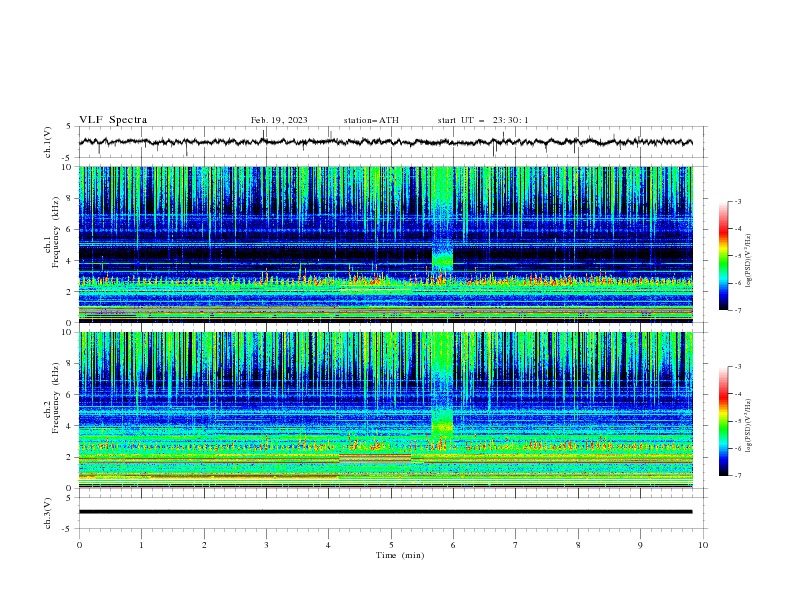Click the '-7' value on ch.2 colorbar
Image resolution: width=792 pixels, height=612 pixels.
pos(738,475)
